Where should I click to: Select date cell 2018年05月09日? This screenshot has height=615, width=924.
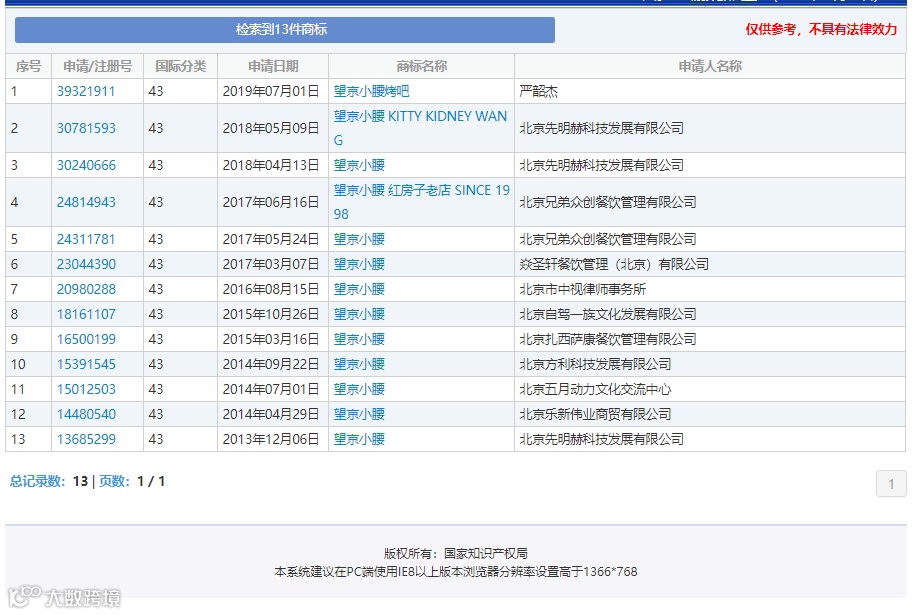tap(271, 128)
